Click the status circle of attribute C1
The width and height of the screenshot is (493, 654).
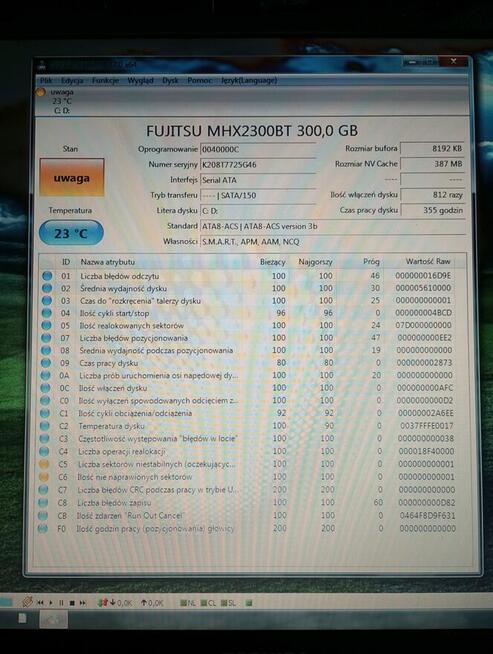pos(45,413)
